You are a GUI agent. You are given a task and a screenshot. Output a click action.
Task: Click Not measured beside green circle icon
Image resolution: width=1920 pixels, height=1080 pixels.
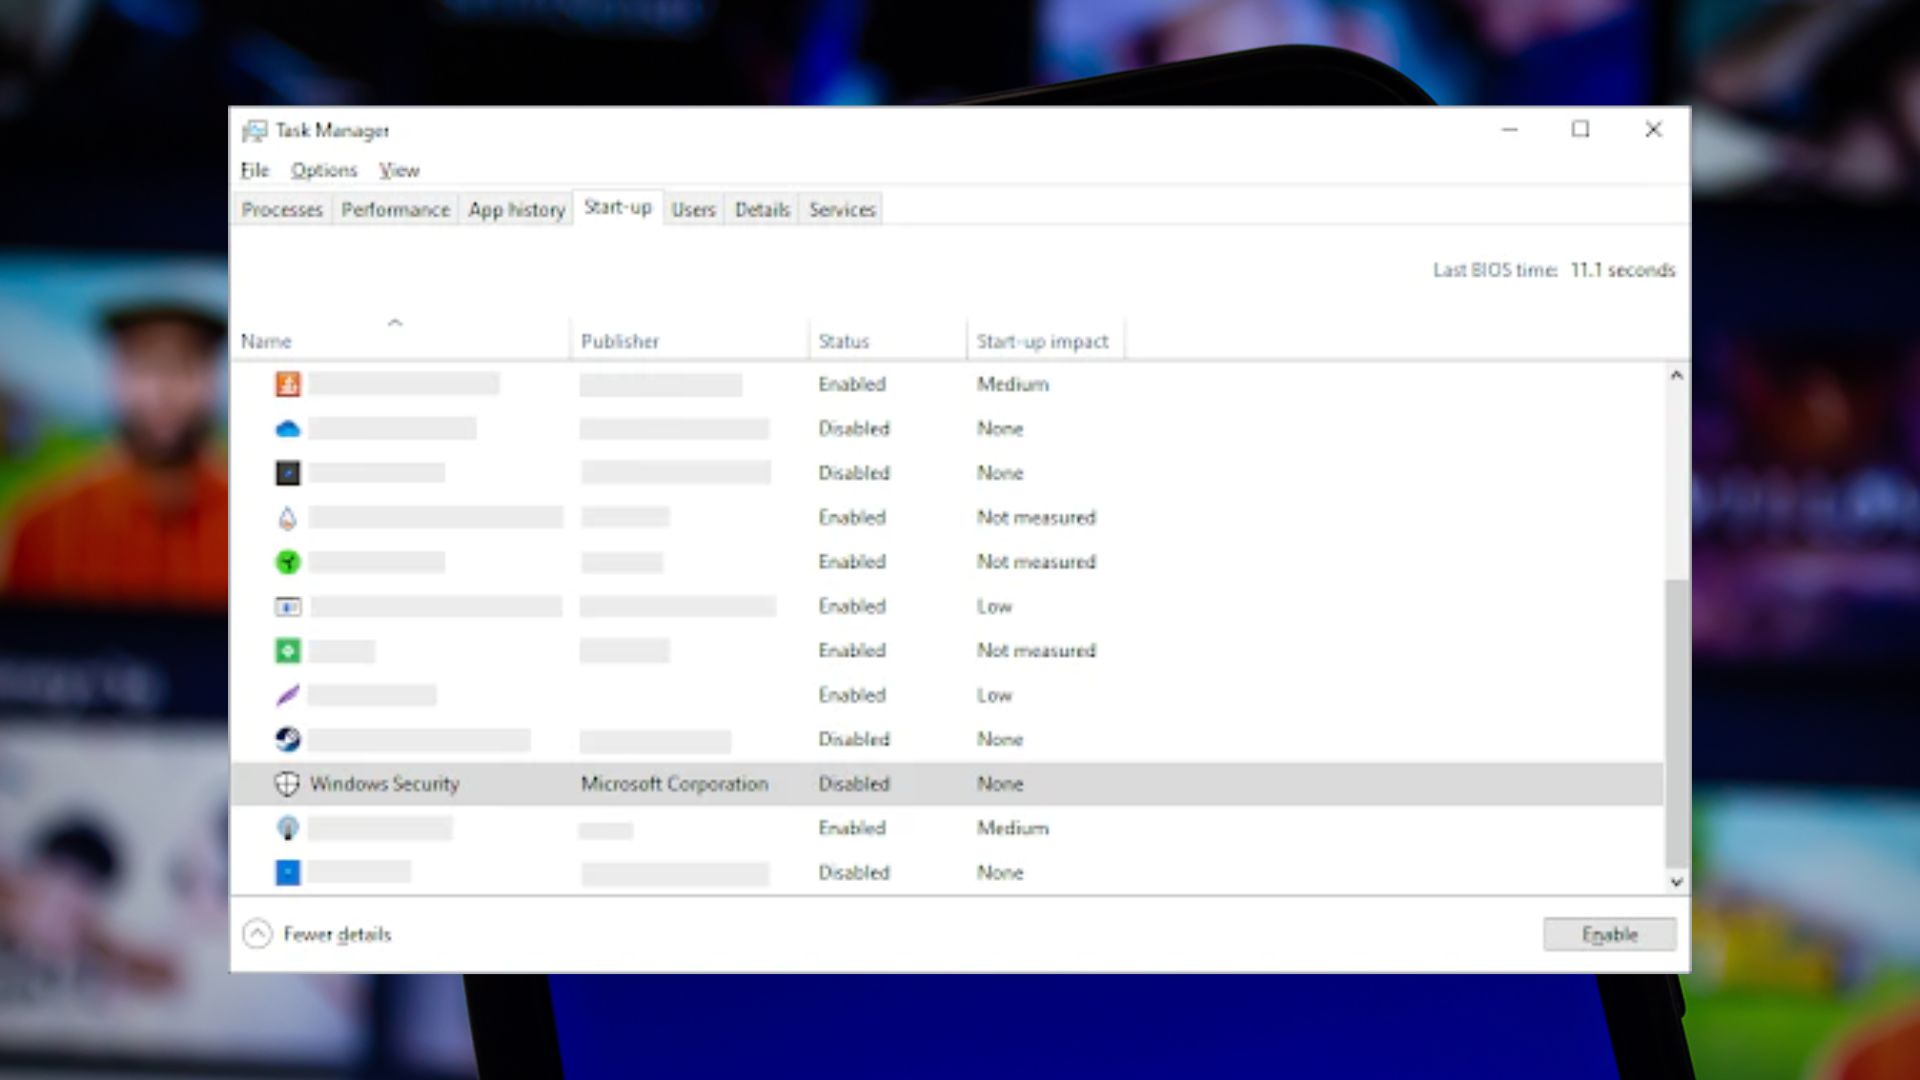[1036, 562]
